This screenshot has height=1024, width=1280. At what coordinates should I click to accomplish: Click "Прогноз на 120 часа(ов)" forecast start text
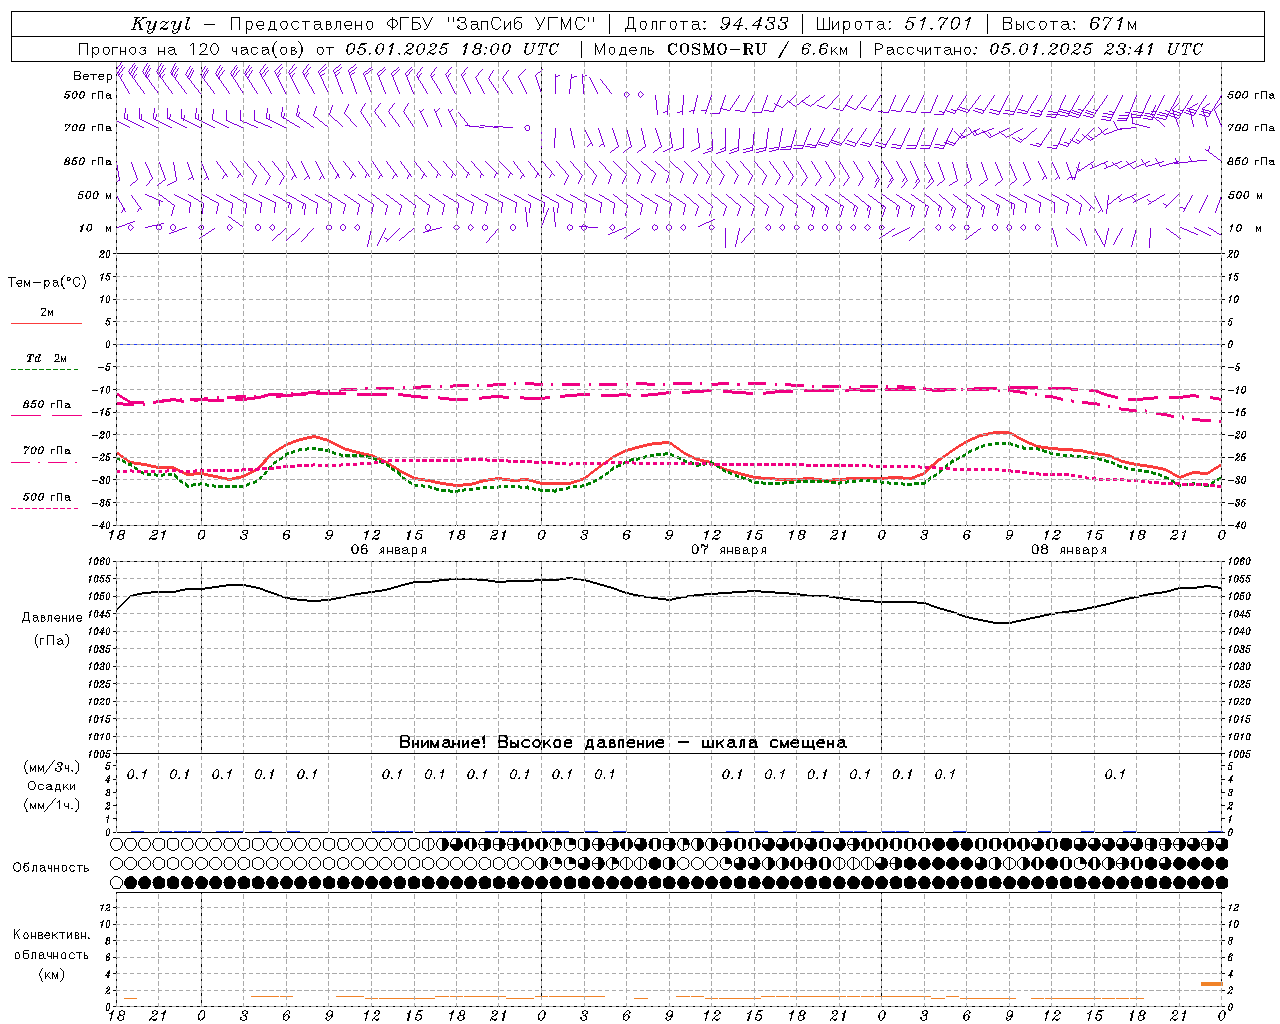pyautogui.click(x=192, y=49)
